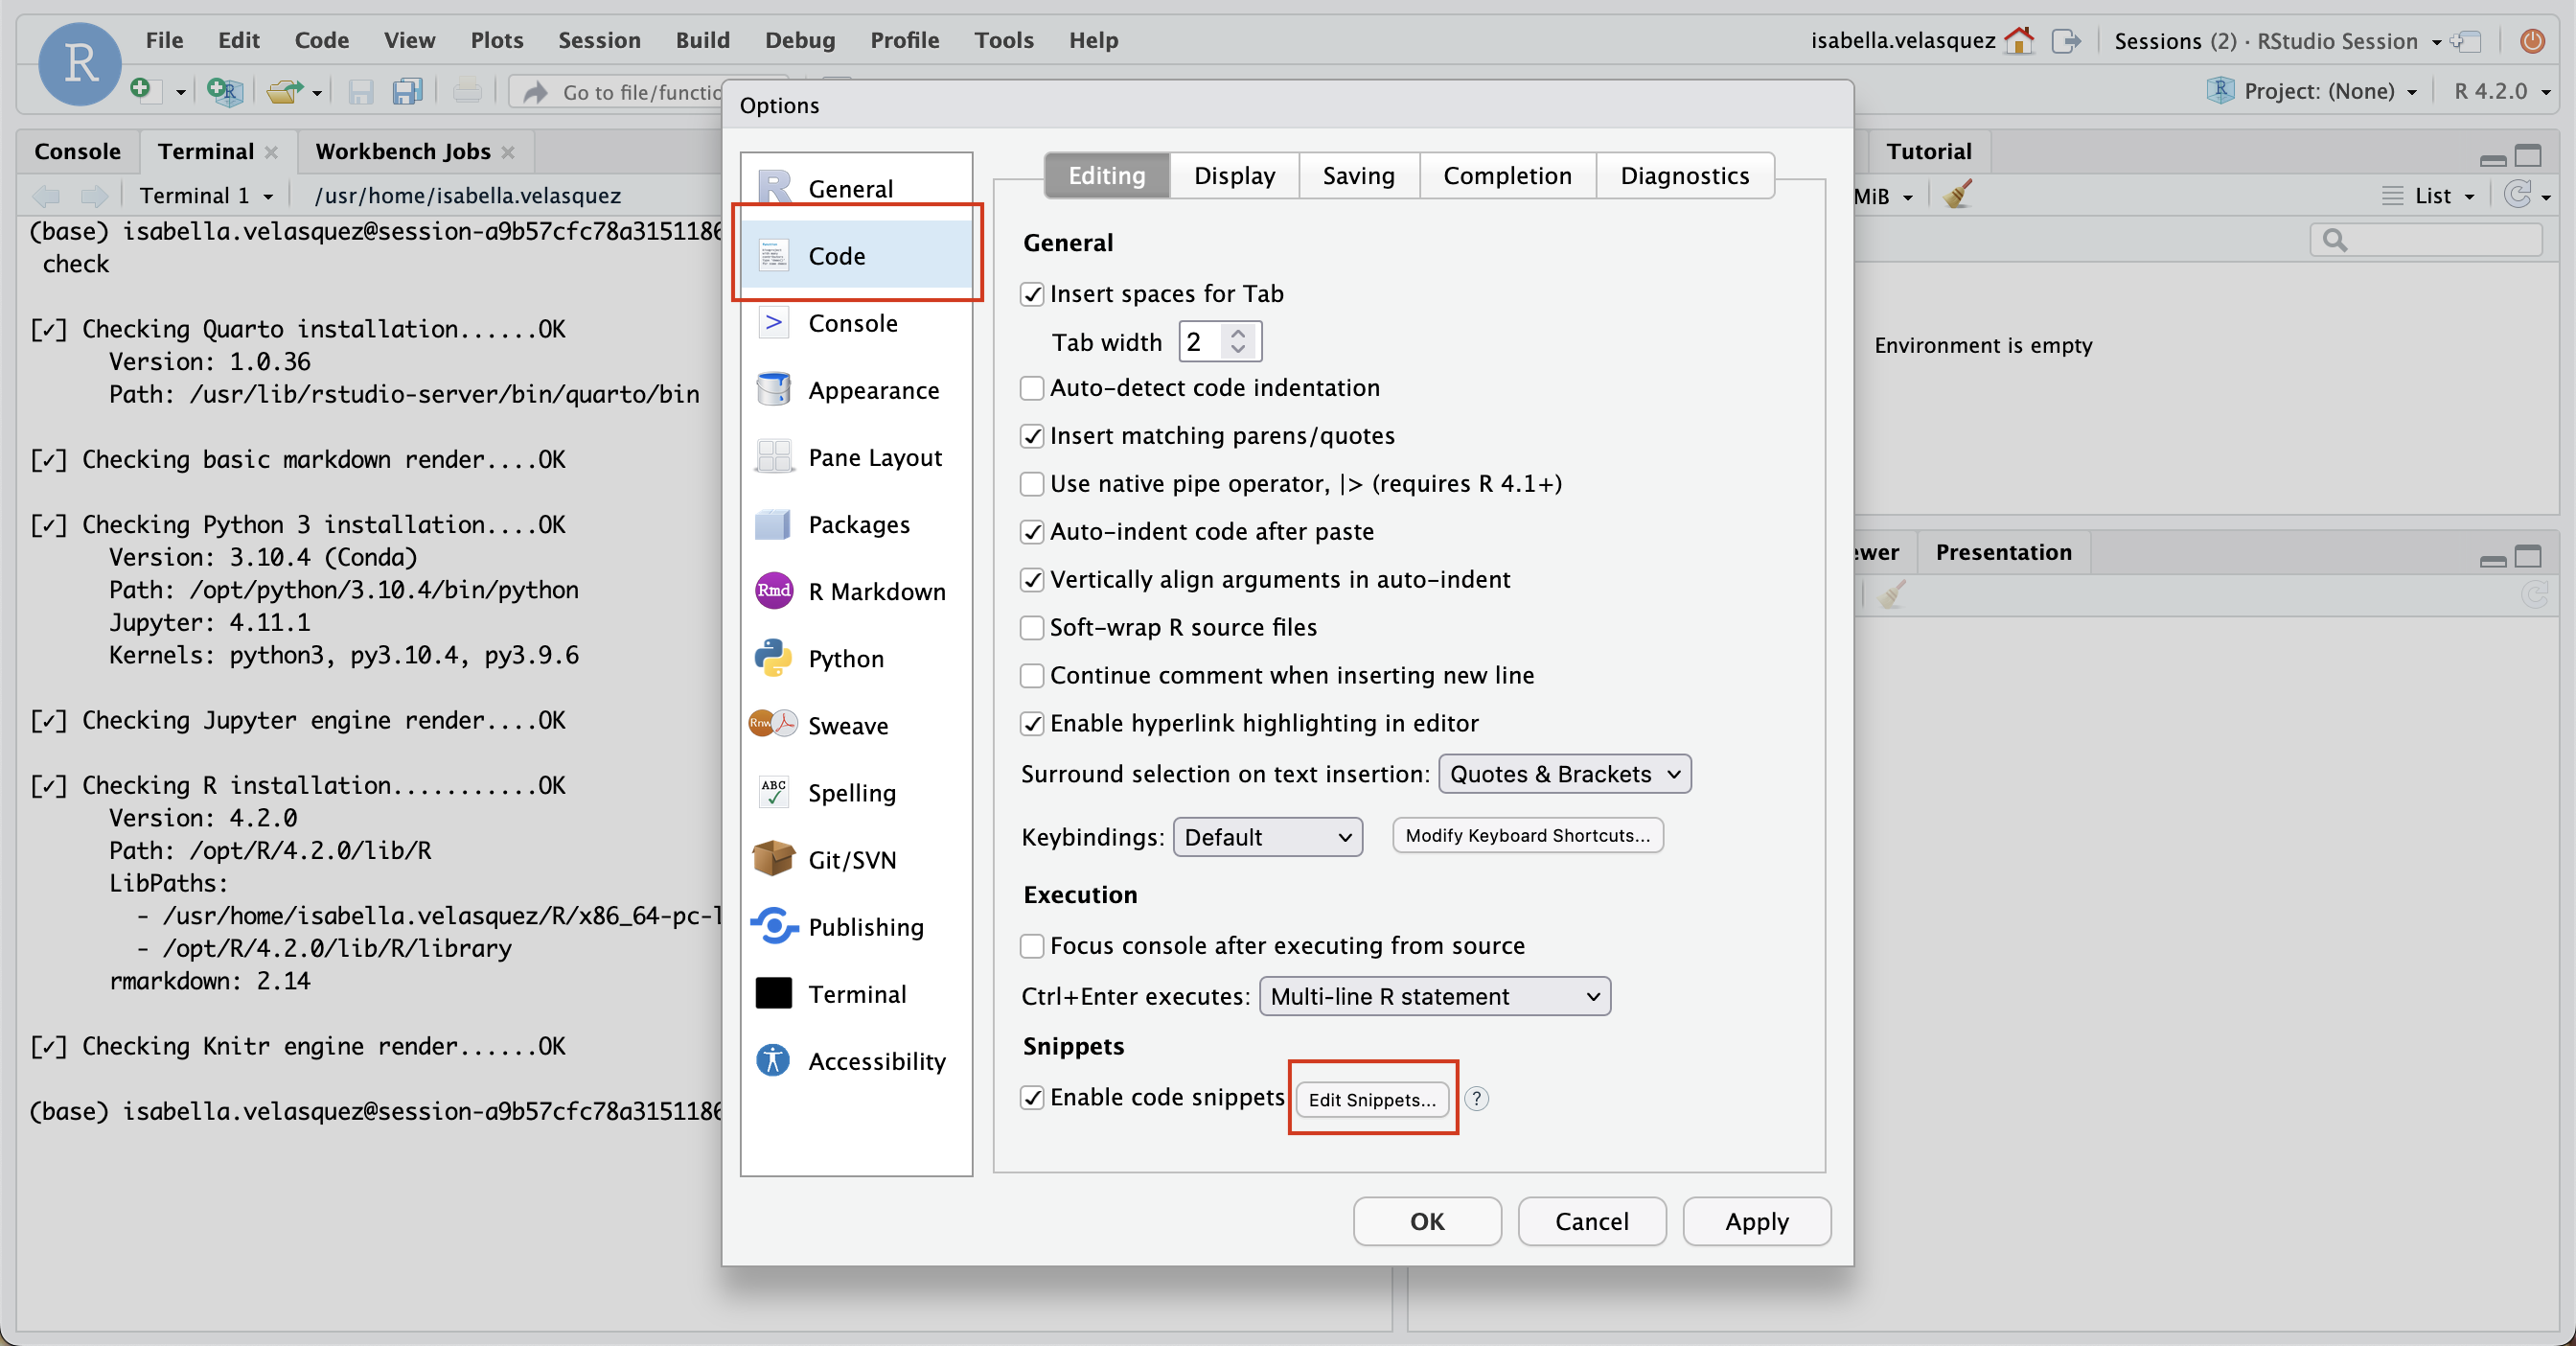Viewport: 2576px width, 1346px height.
Task: Click the help question mark beside Edit Snippets
Action: [1476, 1098]
